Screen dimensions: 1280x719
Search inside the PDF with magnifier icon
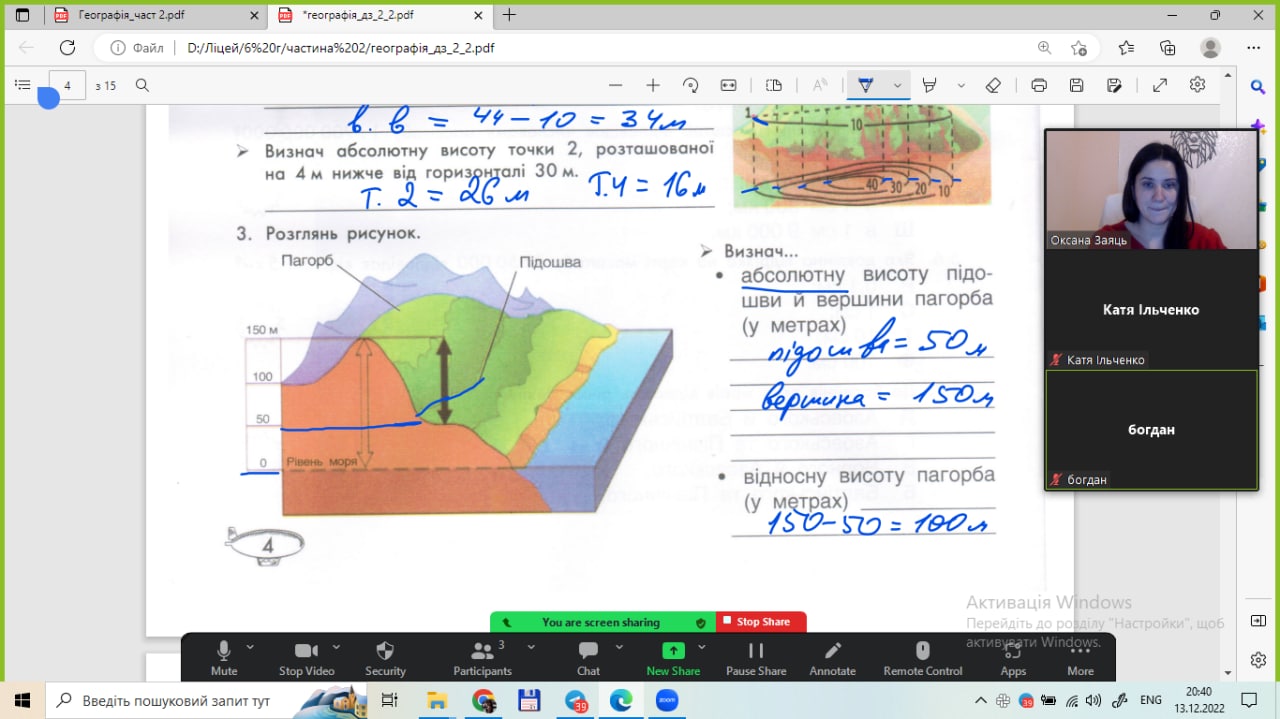[142, 86]
